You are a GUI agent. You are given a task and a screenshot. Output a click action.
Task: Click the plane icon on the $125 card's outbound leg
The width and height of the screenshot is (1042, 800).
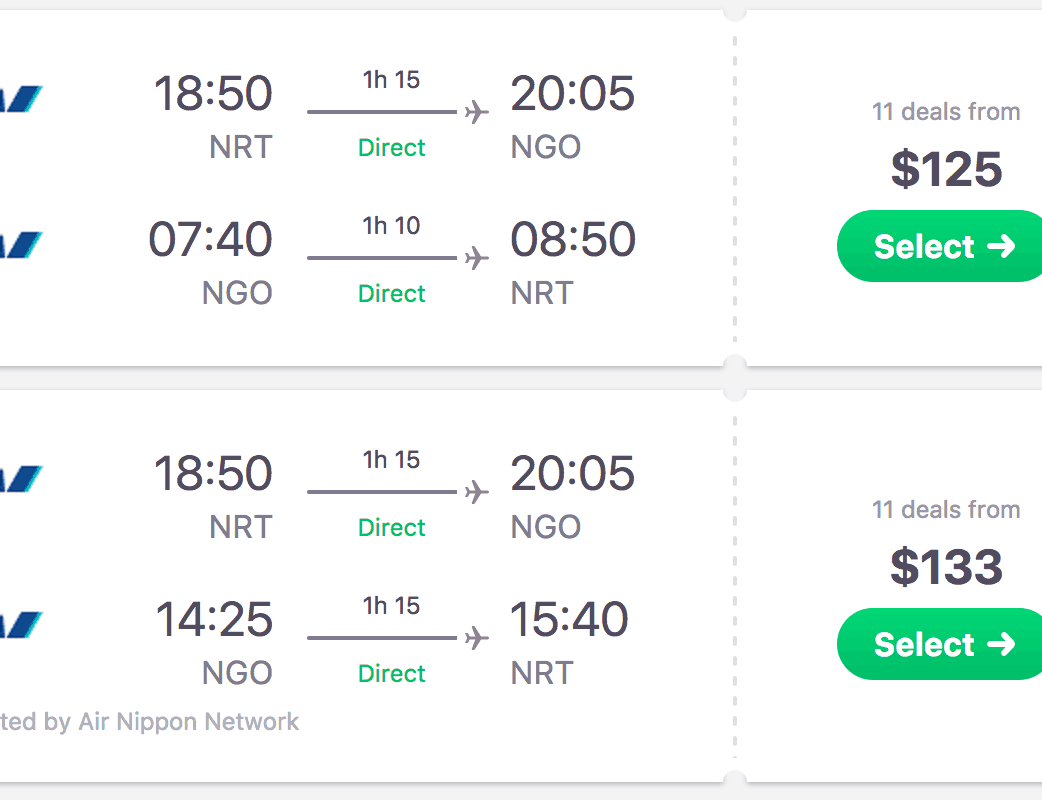[477, 112]
